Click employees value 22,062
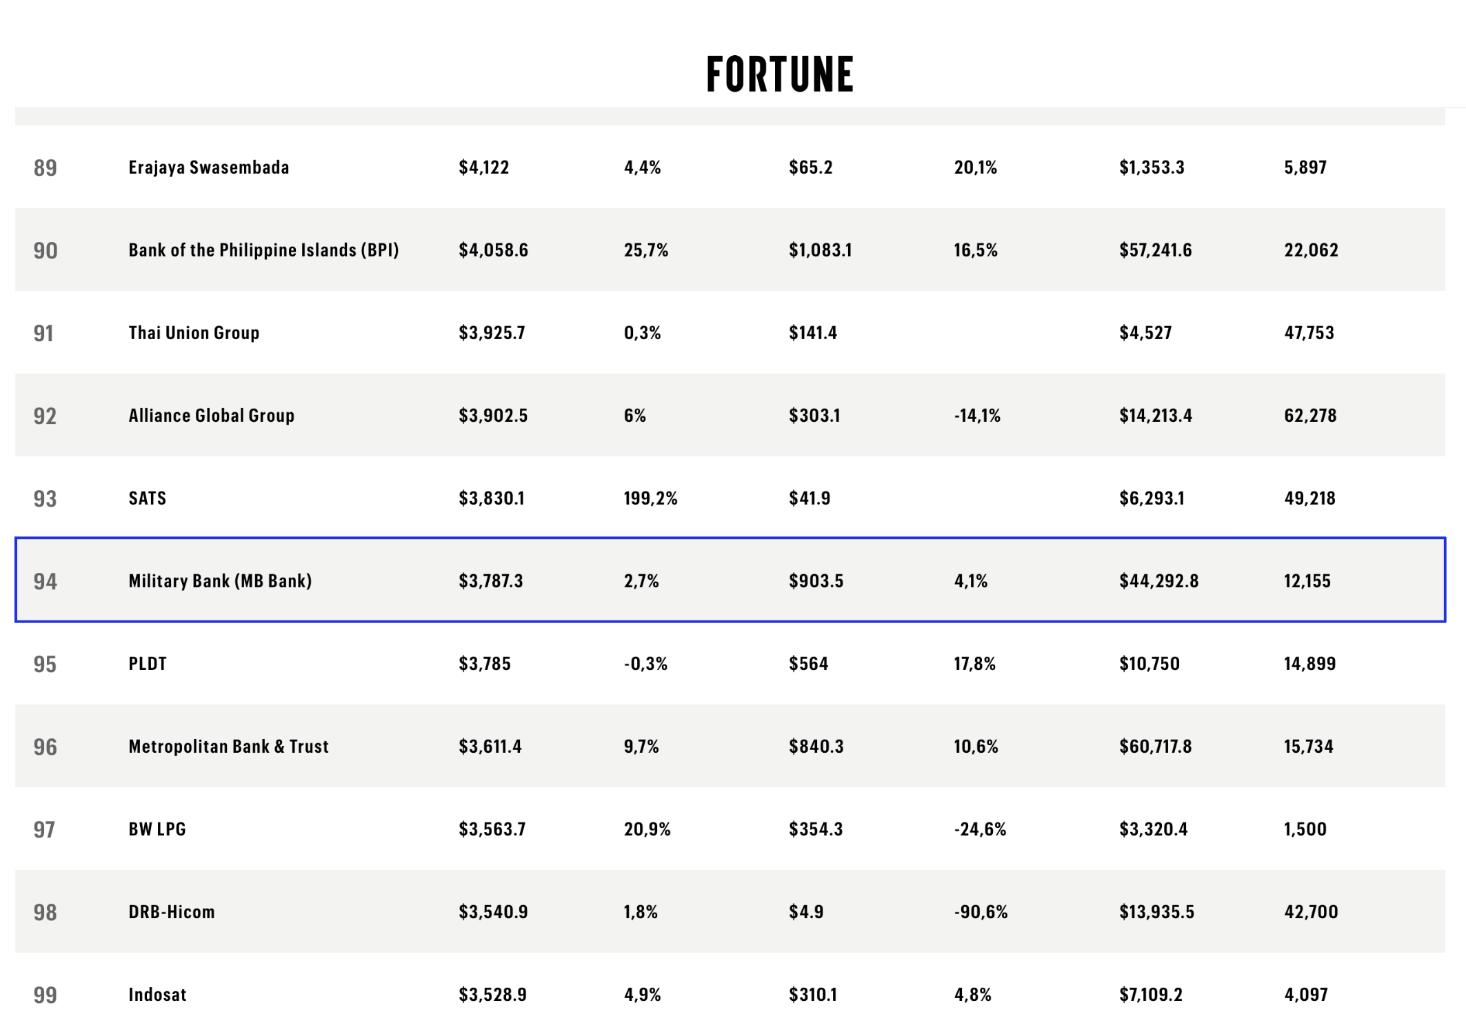This screenshot has height=1034, width=1466. click(1312, 250)
